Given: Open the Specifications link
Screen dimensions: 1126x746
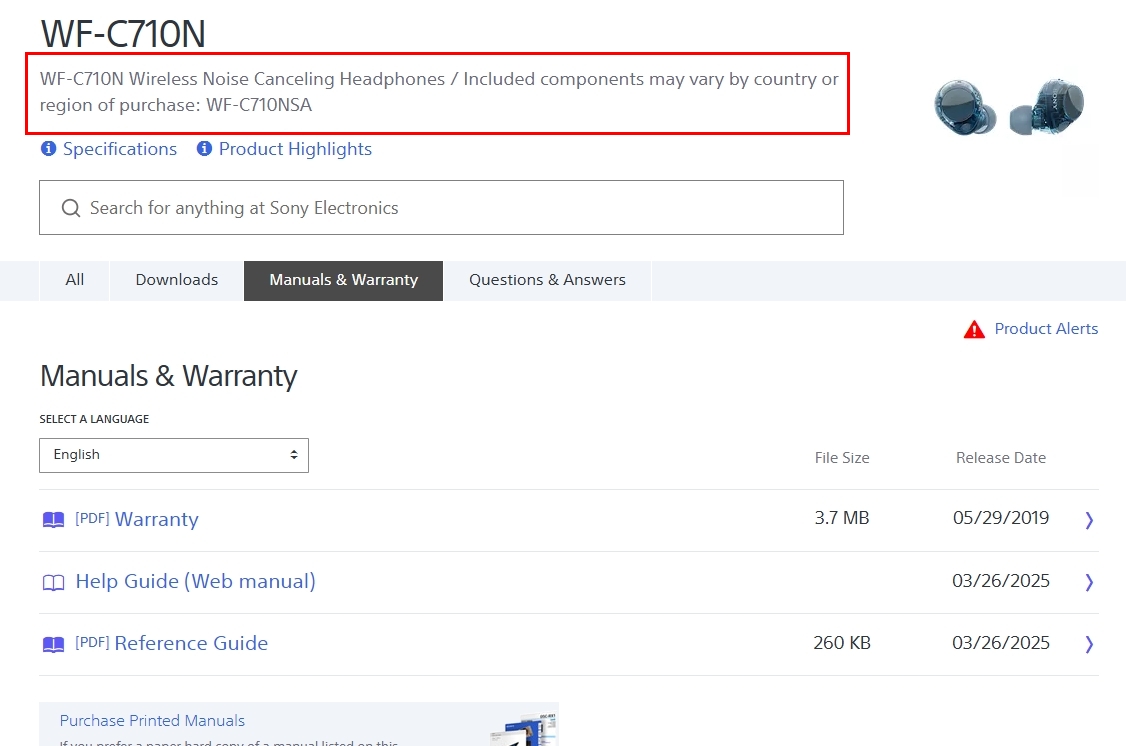Looking at the screenshot, I should click(x=120, y=149).
